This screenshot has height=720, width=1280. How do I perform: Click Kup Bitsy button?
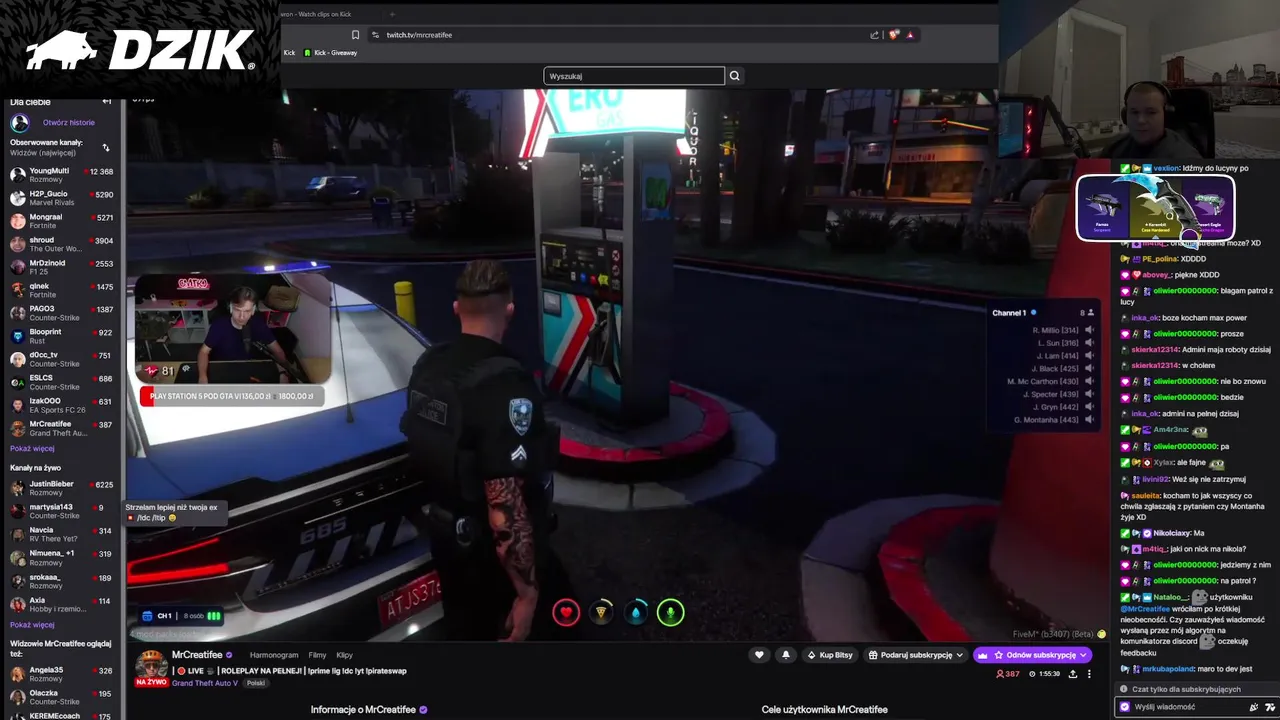coord(830,655)
